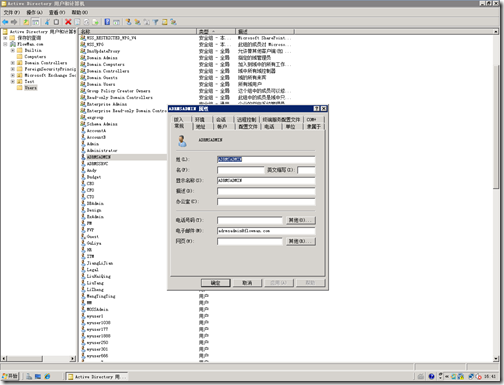Select Administrator user in the list
This screenshot has width=504, height=385.
pos(102,151)
